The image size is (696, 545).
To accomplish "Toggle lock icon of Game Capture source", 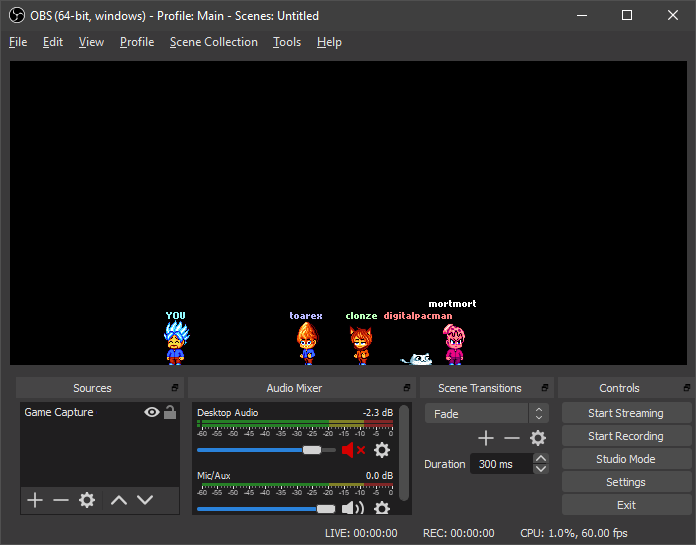I will tap(170, 412).
